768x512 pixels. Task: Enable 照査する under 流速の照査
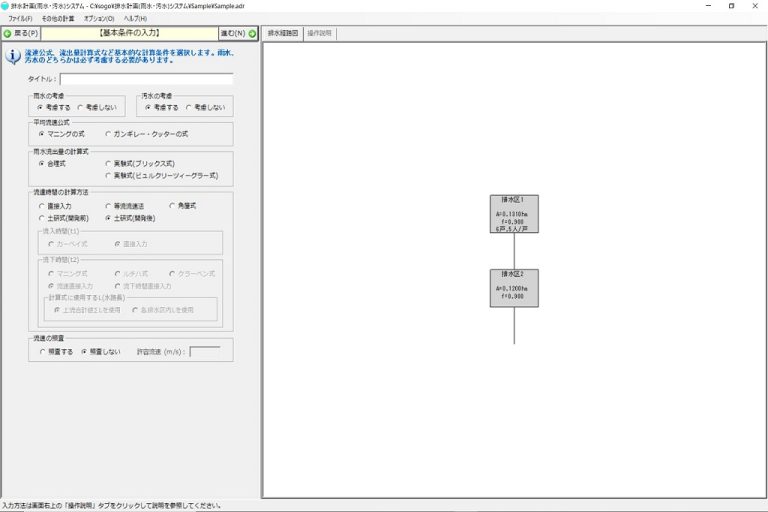point(42,352)
